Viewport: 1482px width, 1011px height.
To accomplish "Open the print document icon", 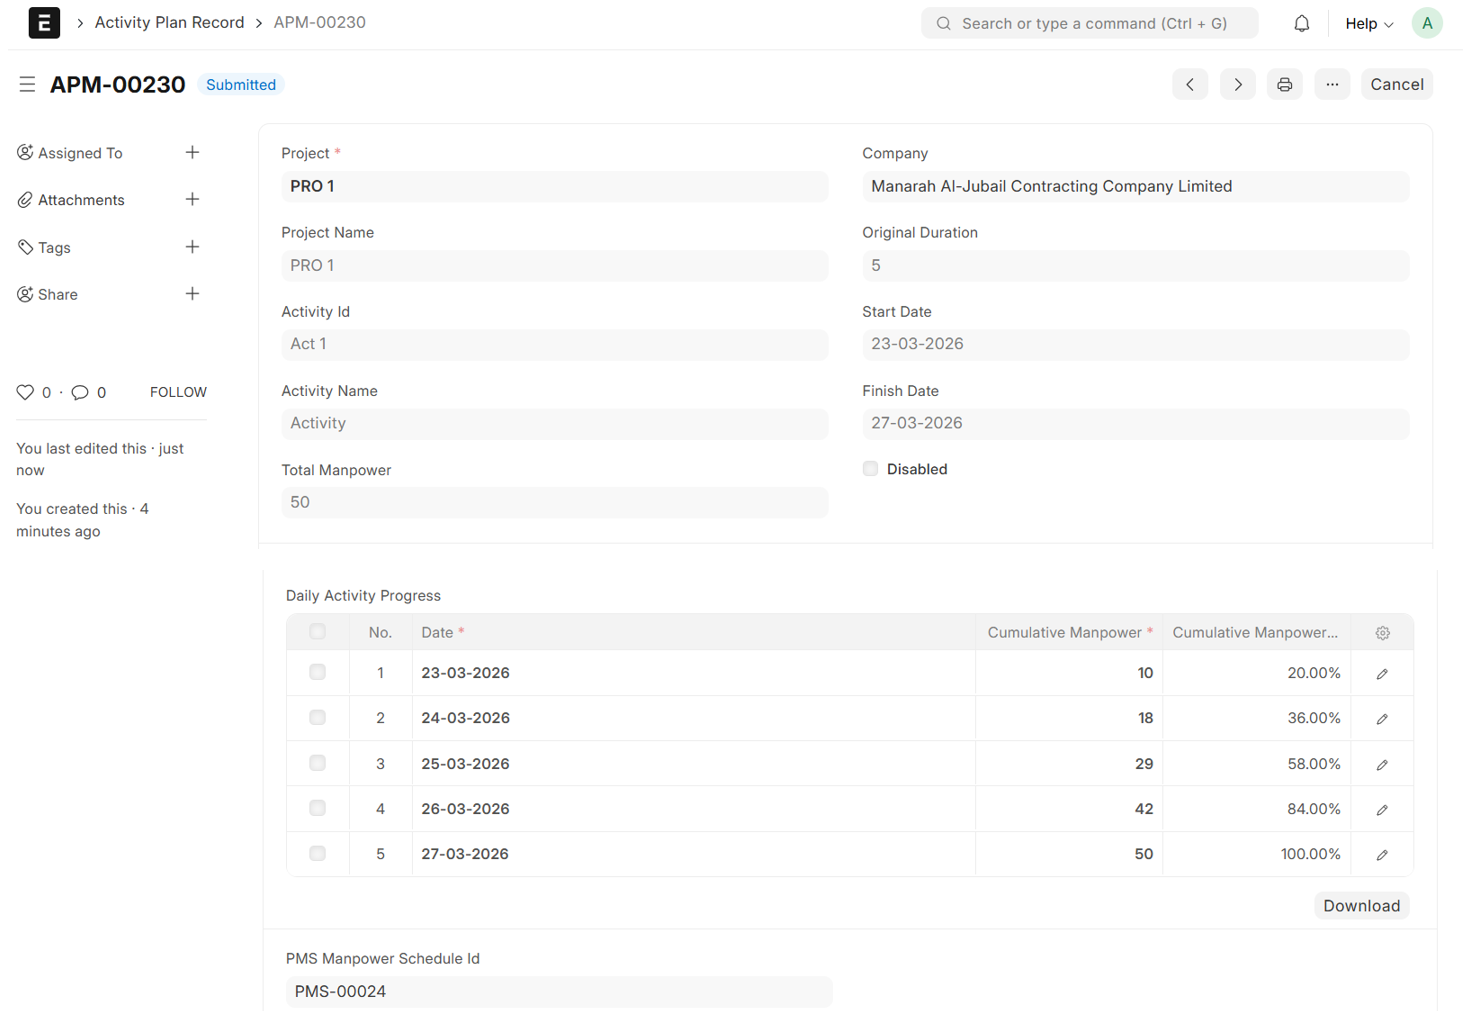I will tap(1284, 85).
